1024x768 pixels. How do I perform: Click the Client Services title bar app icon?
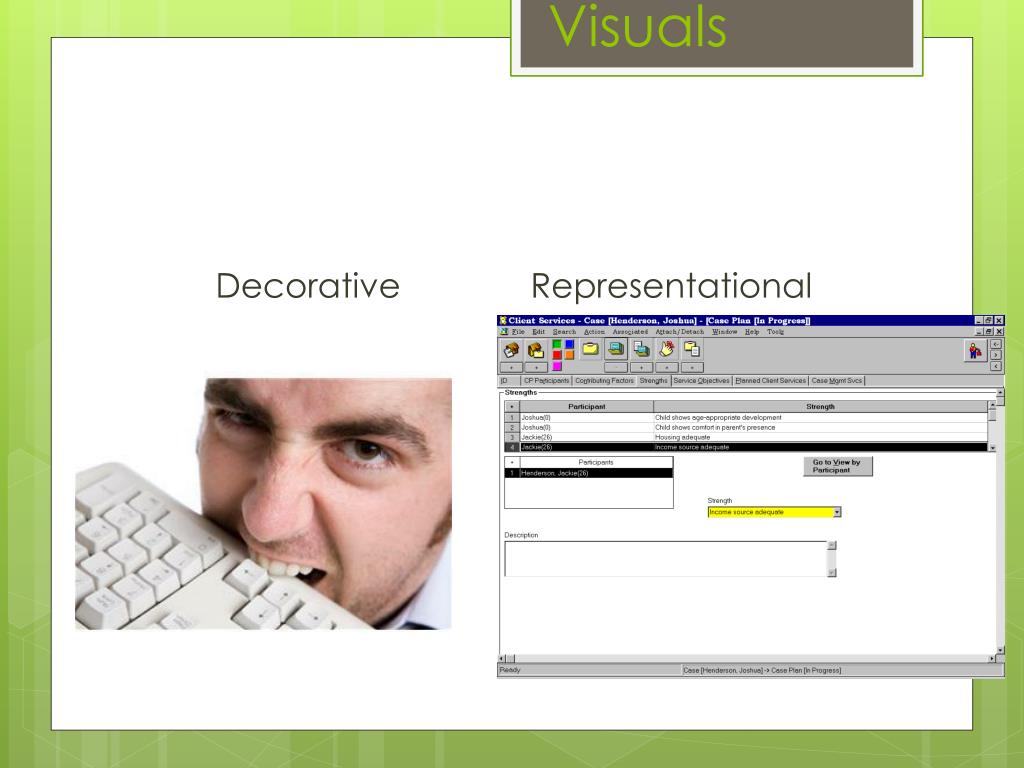point(503,321)
